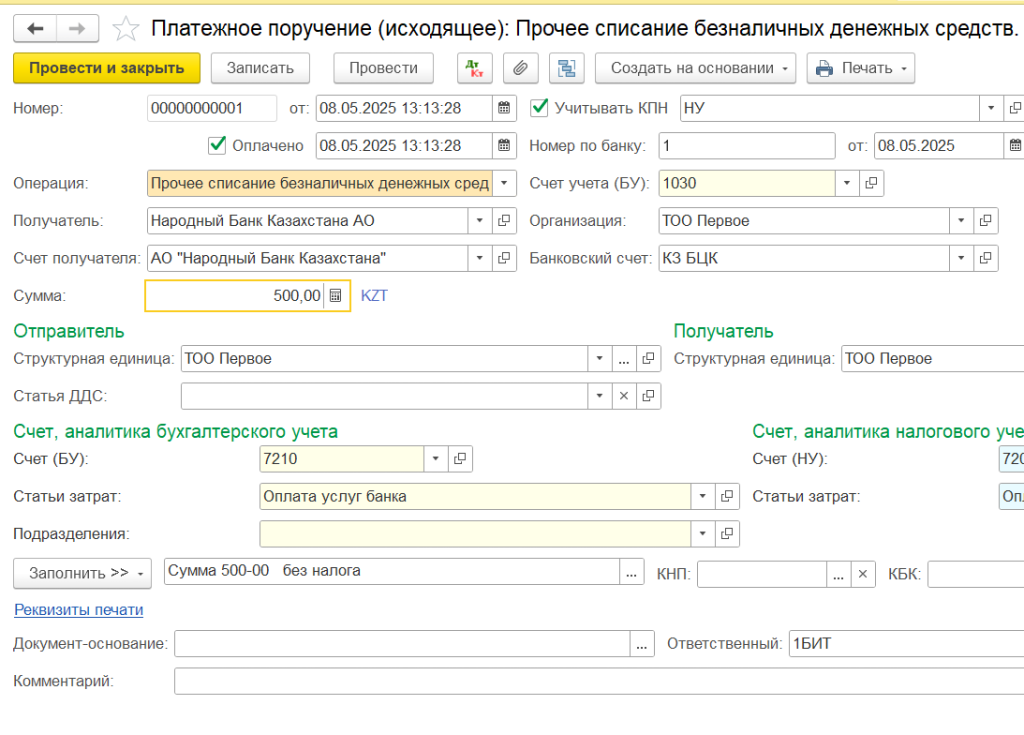The width and height of the screenshot is (1024, 735).
Task: Open calculator icon in Сумма field
Action: (x=336, y=296)
